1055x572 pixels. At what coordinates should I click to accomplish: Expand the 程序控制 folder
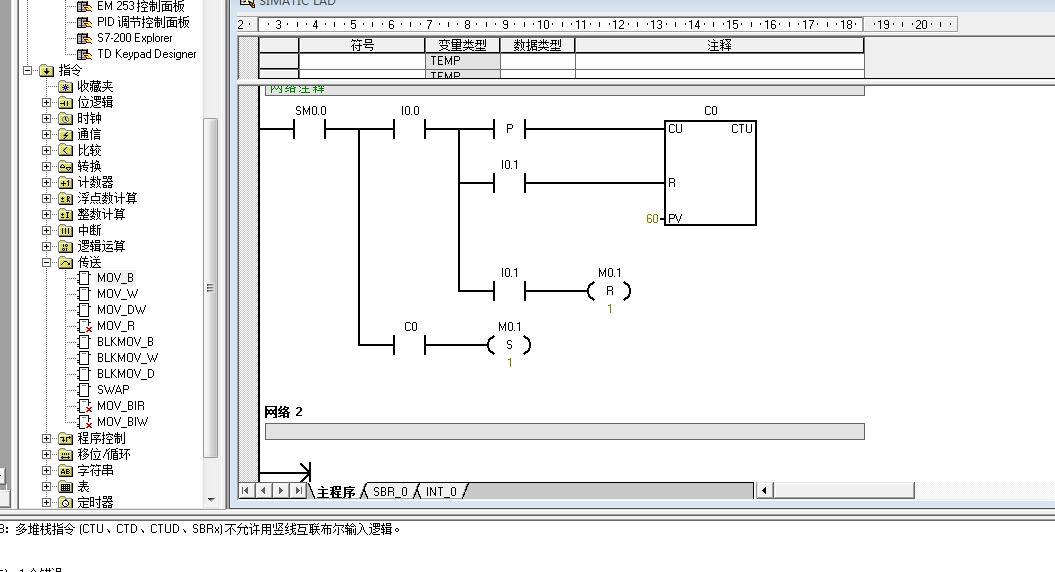[46, 438]
